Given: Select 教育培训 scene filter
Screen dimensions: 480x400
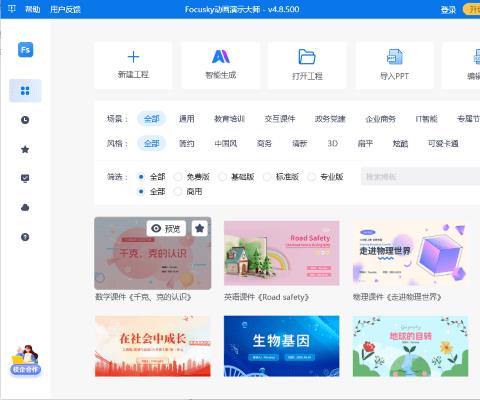Looking at the screenshot, I should click(x=230, y=119).
